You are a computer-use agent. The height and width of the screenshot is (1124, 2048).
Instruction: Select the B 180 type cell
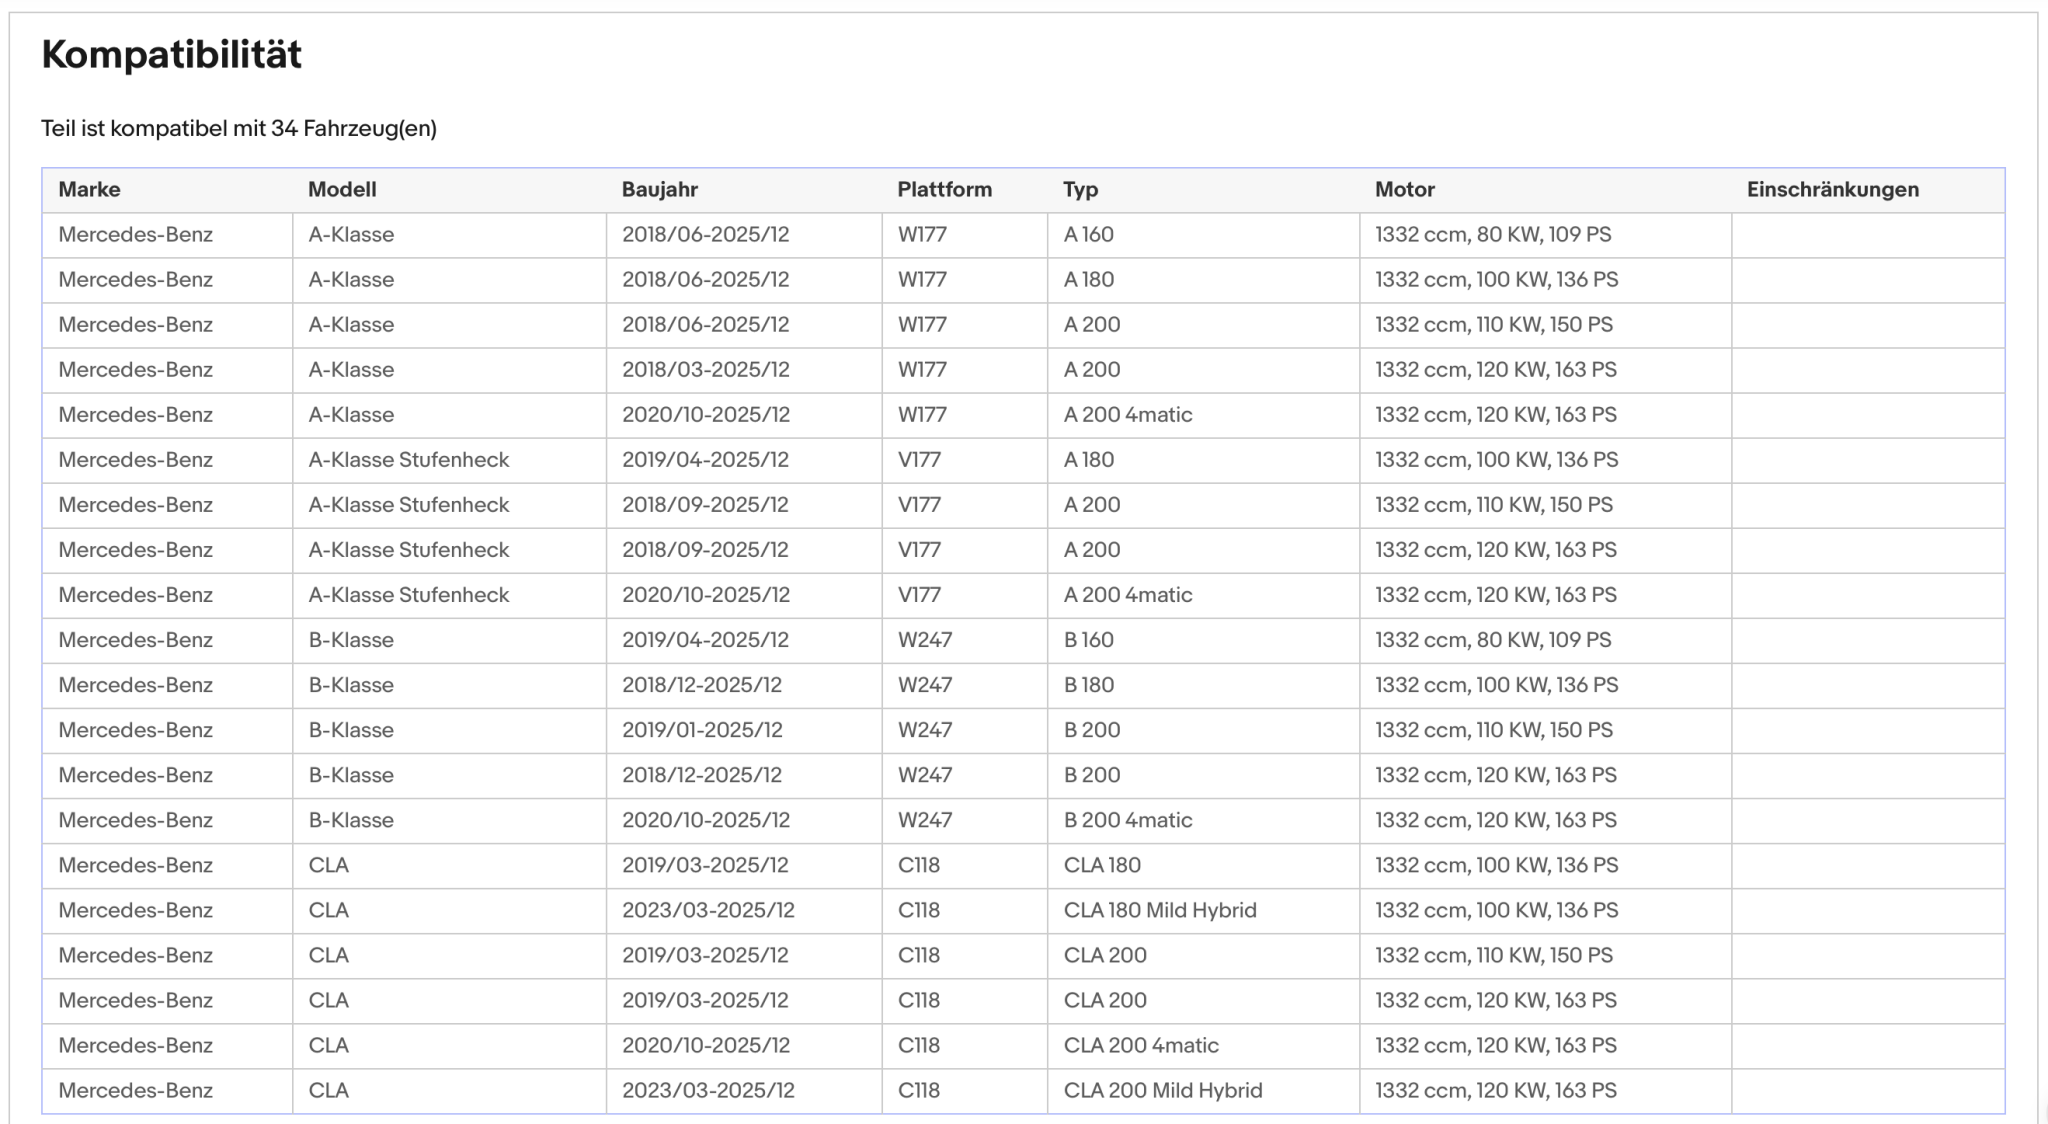[x=1203, y=685]
